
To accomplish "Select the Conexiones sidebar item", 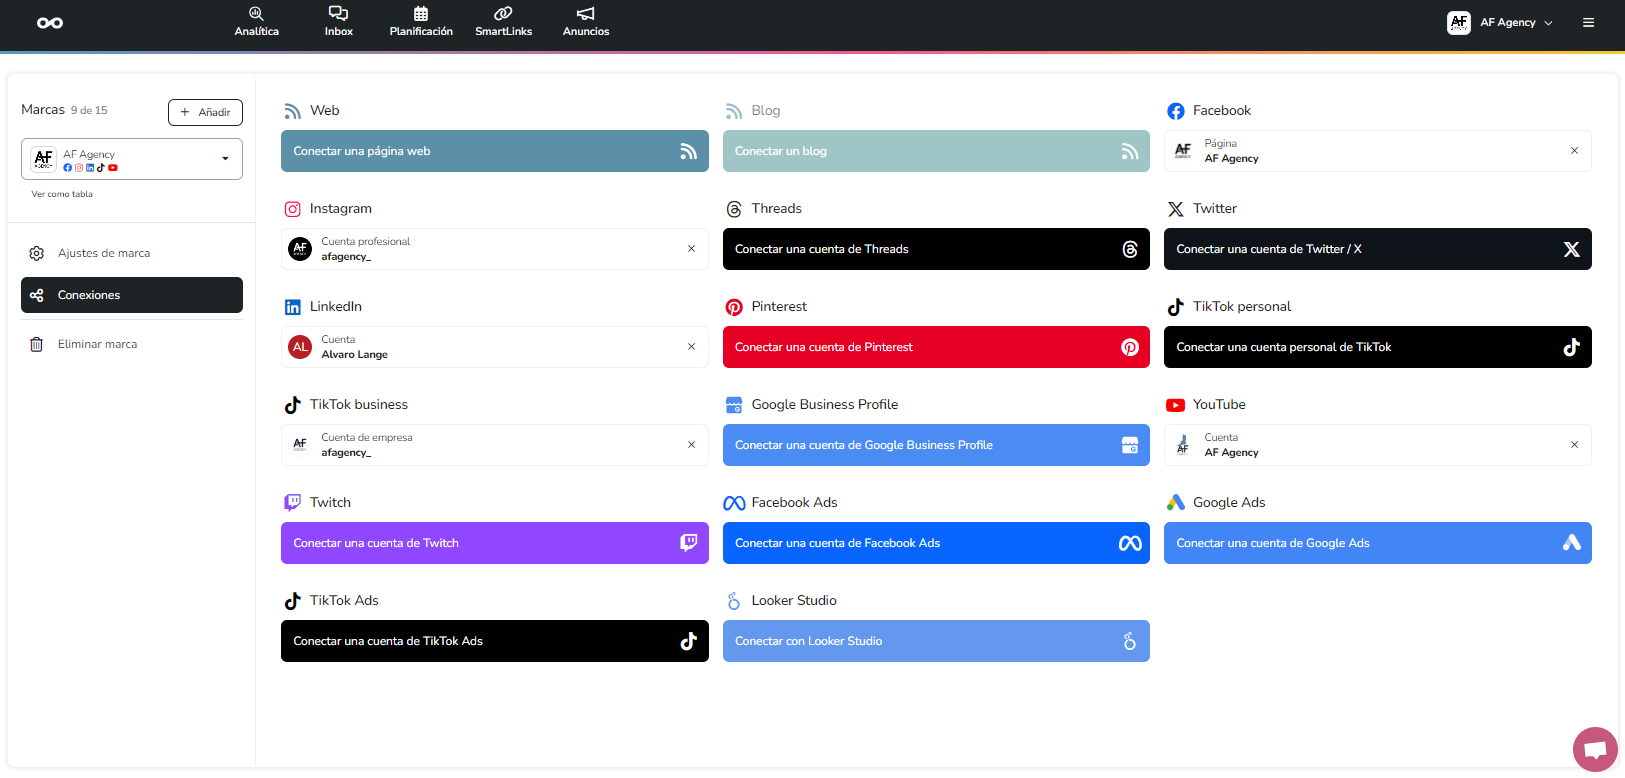I will pyautogui.click(x=132, y=295).
